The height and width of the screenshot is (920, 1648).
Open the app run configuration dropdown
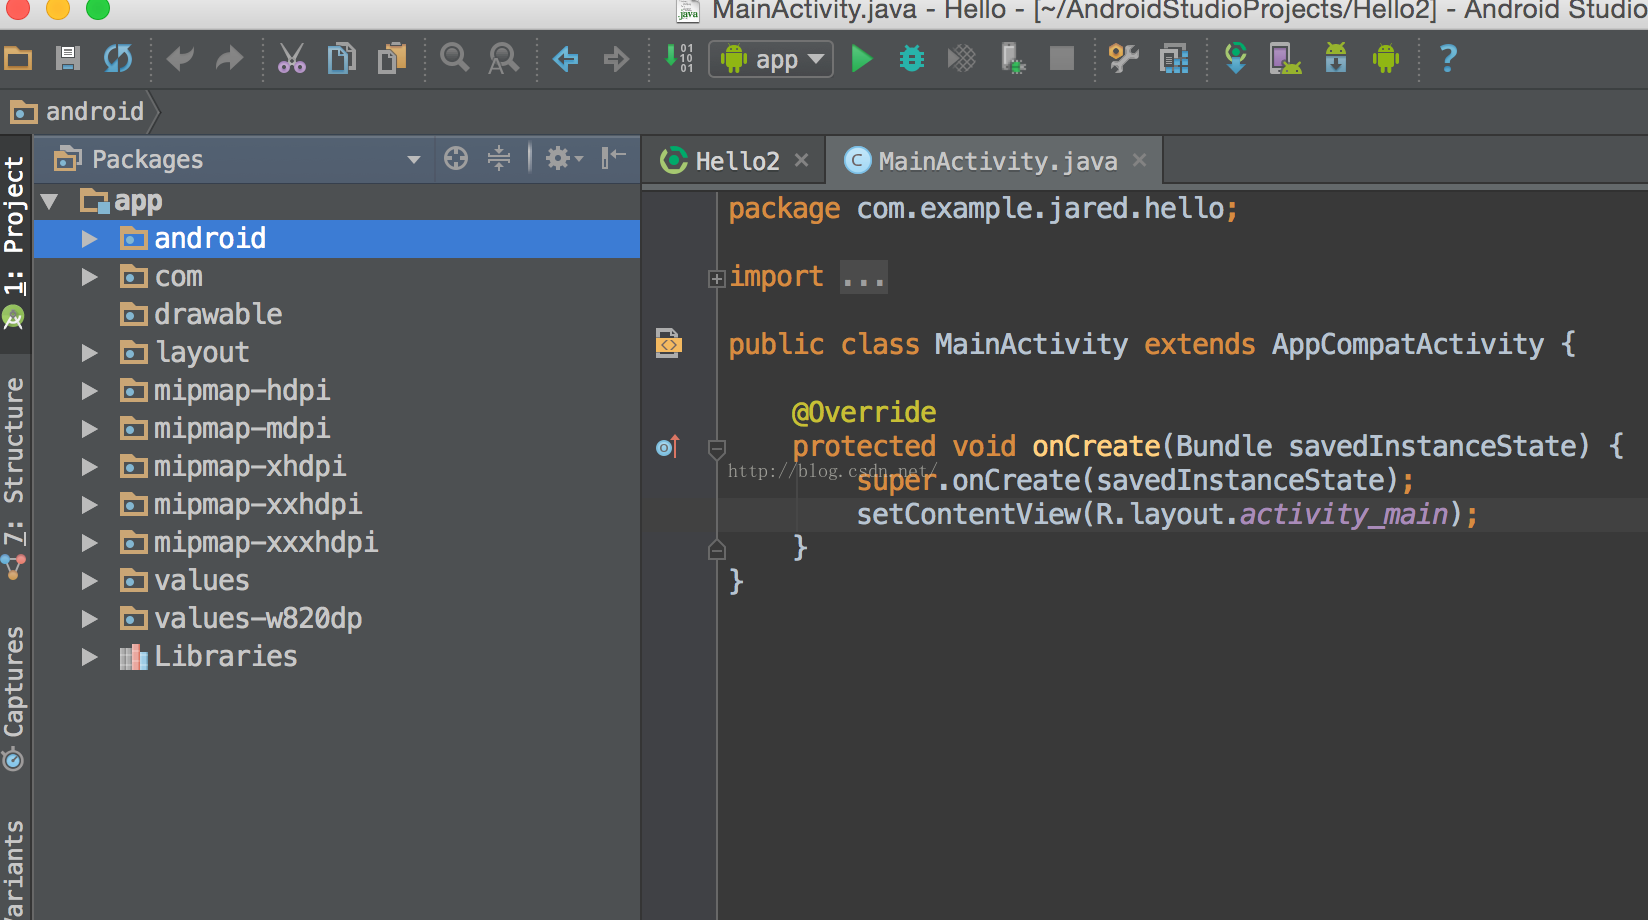pyautogui.click(x=771, y=59)
